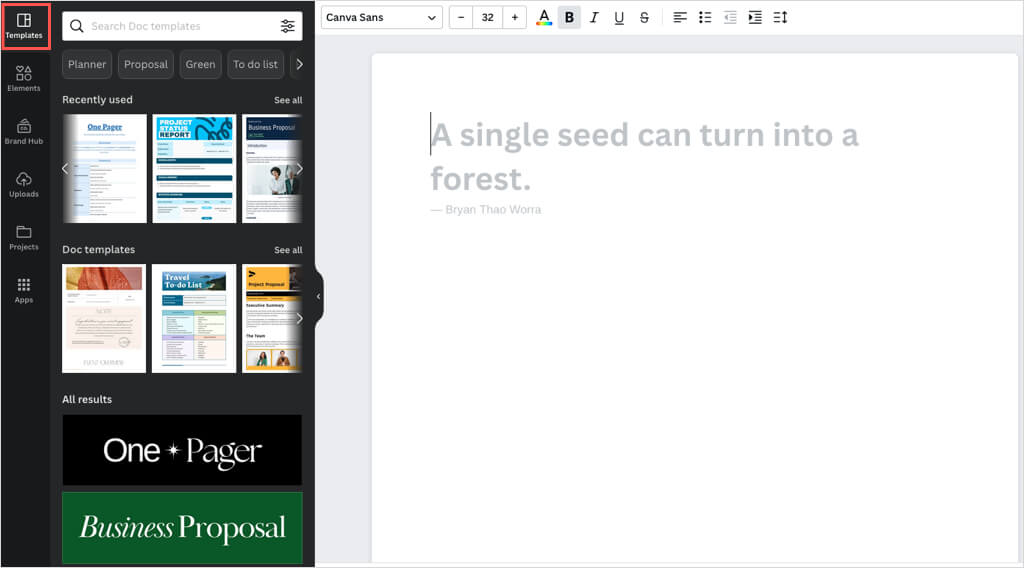Screen dimensions: 1024x568
Task: Toggle strikethrough formatting
Action: click(x=644, y=18)
